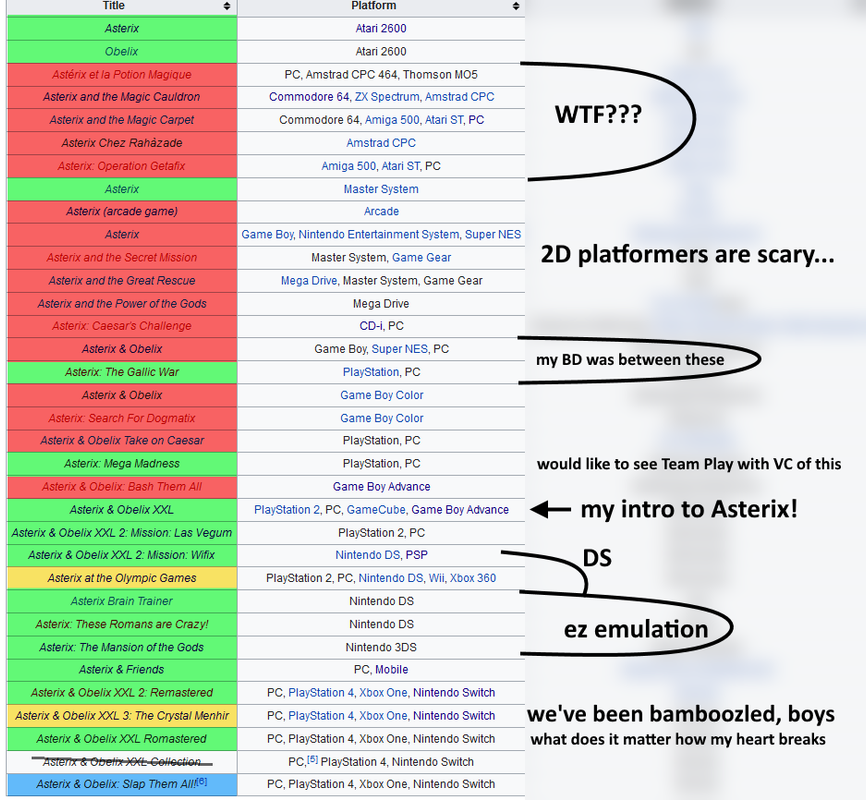This screenshot has height=800, width=866.
Task: Open the CD-i link in the Caesar's Challenge row
Action: 370,326
